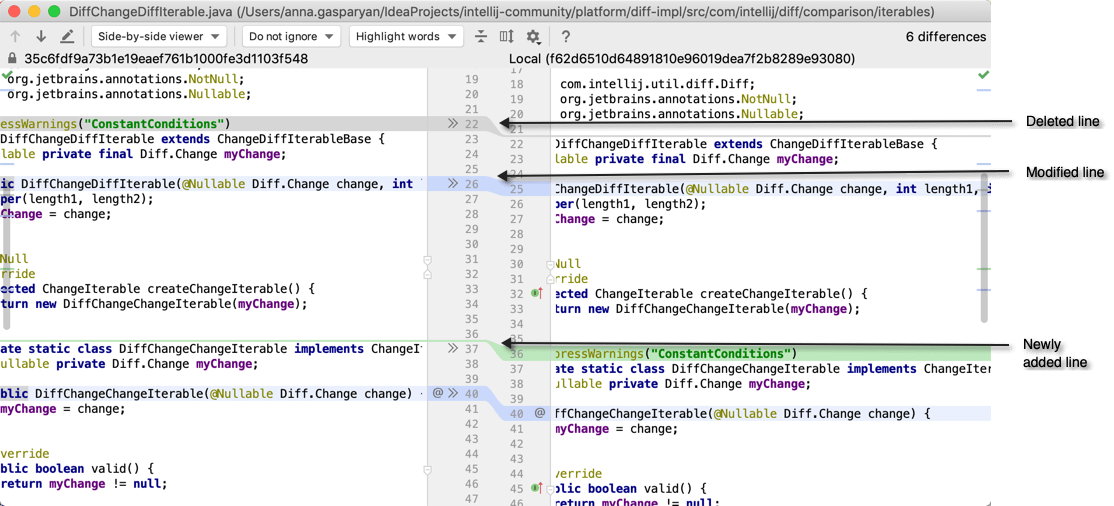Collapse right pane fold marker at line 30
Image resolution: width=1114 pixels, height=506 pixels.
coord(549,265)
